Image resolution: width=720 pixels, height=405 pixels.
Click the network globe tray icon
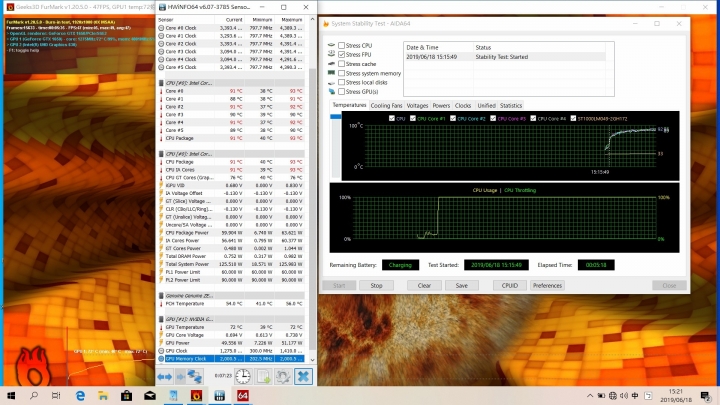tap(613, 396)
